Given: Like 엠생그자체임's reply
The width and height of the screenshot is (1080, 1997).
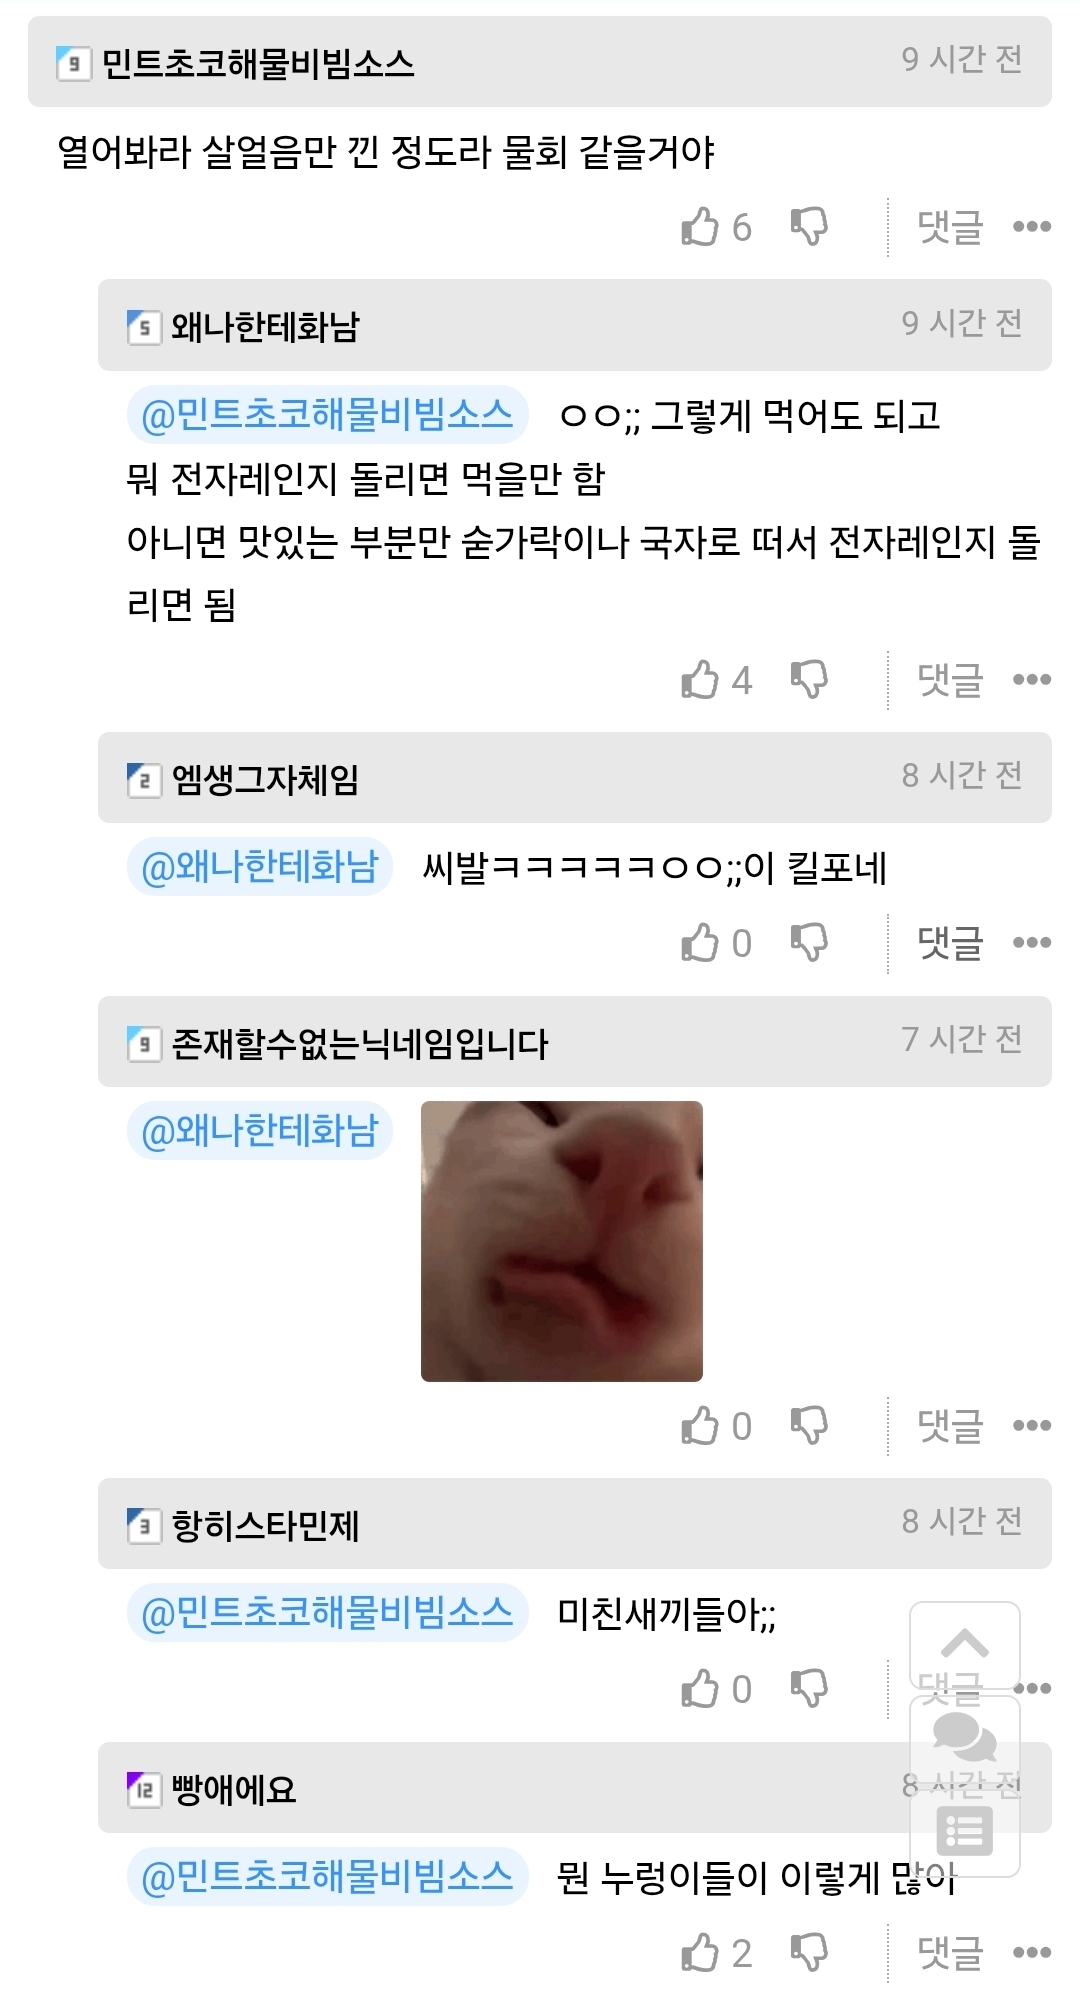Looking at the screenshot, I should [700, 943].
